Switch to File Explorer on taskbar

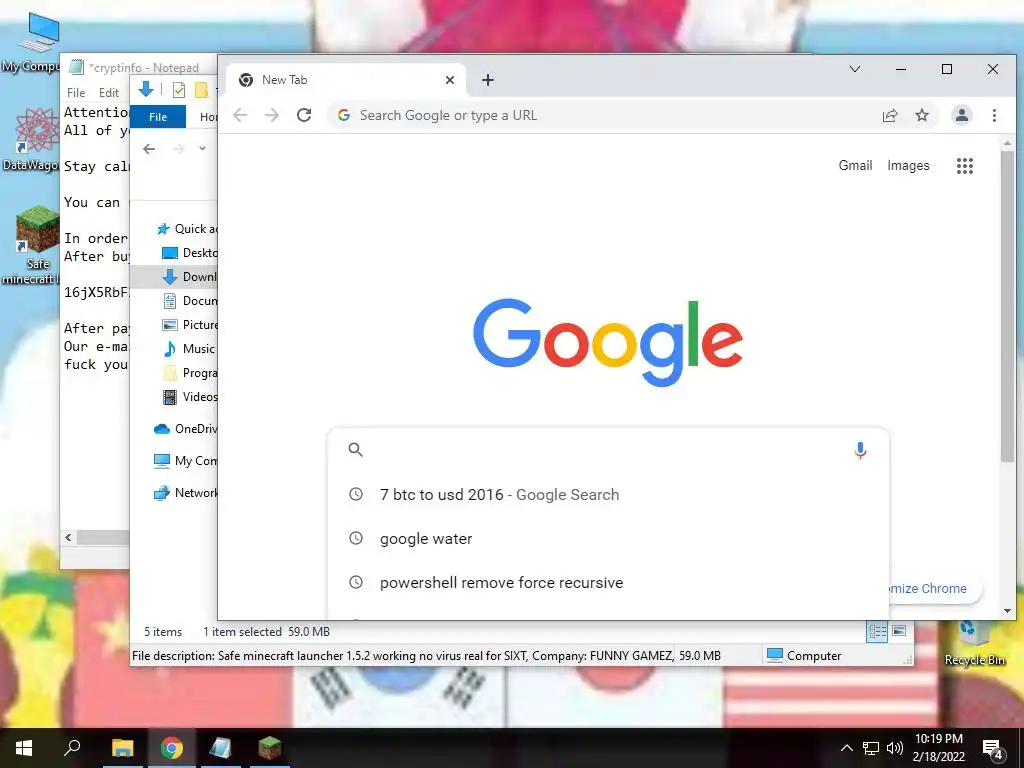122,748
